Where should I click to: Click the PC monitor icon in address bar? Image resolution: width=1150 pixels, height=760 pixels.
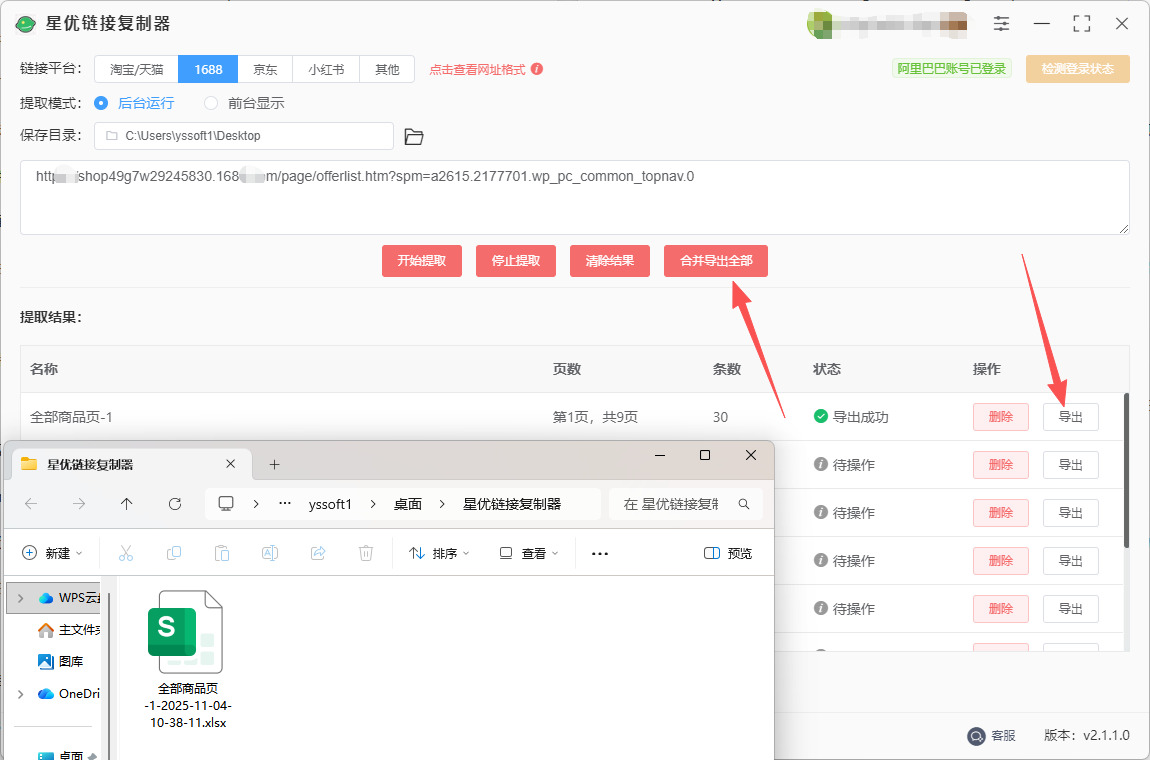[226, 504]
